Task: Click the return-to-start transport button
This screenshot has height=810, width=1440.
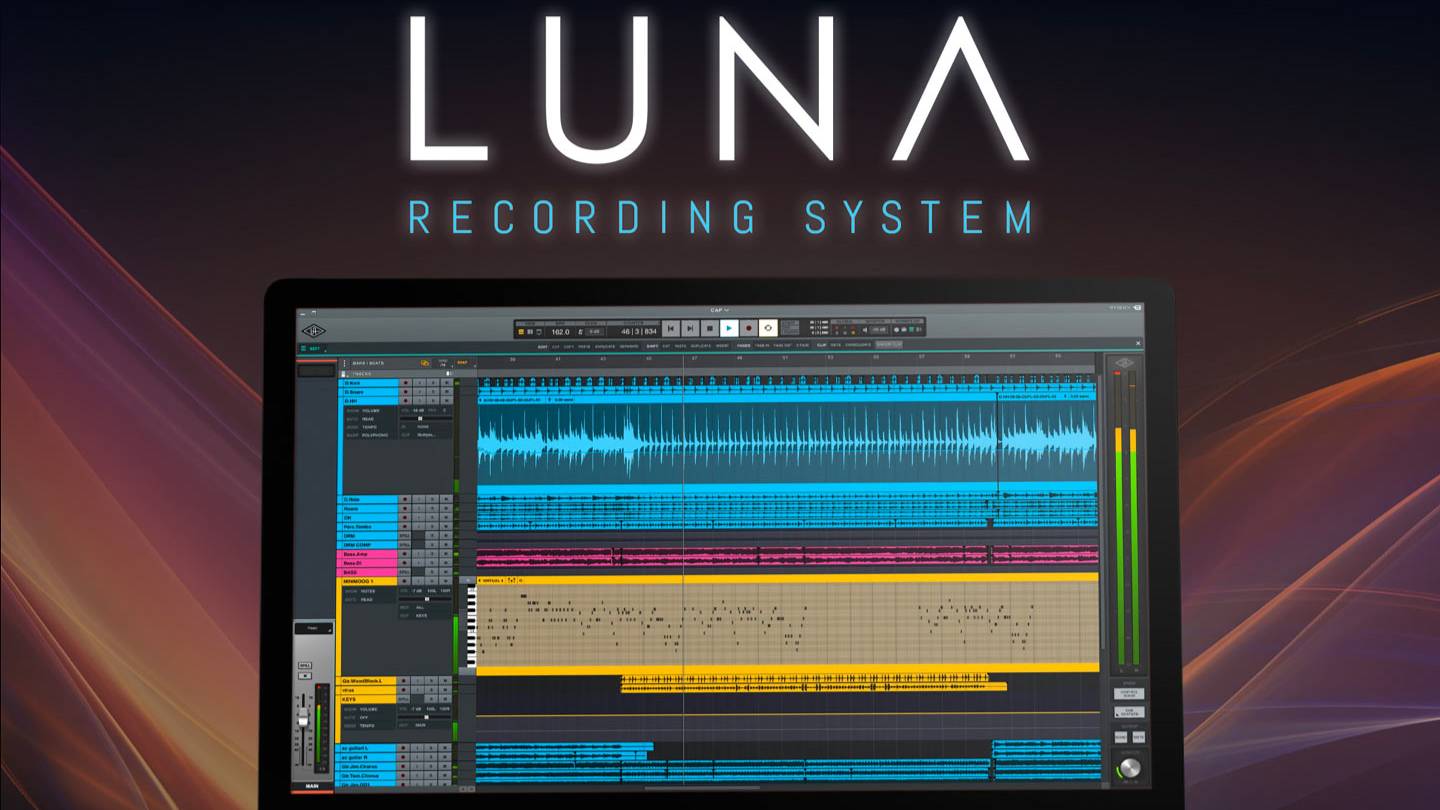Action: pos(671,328)
